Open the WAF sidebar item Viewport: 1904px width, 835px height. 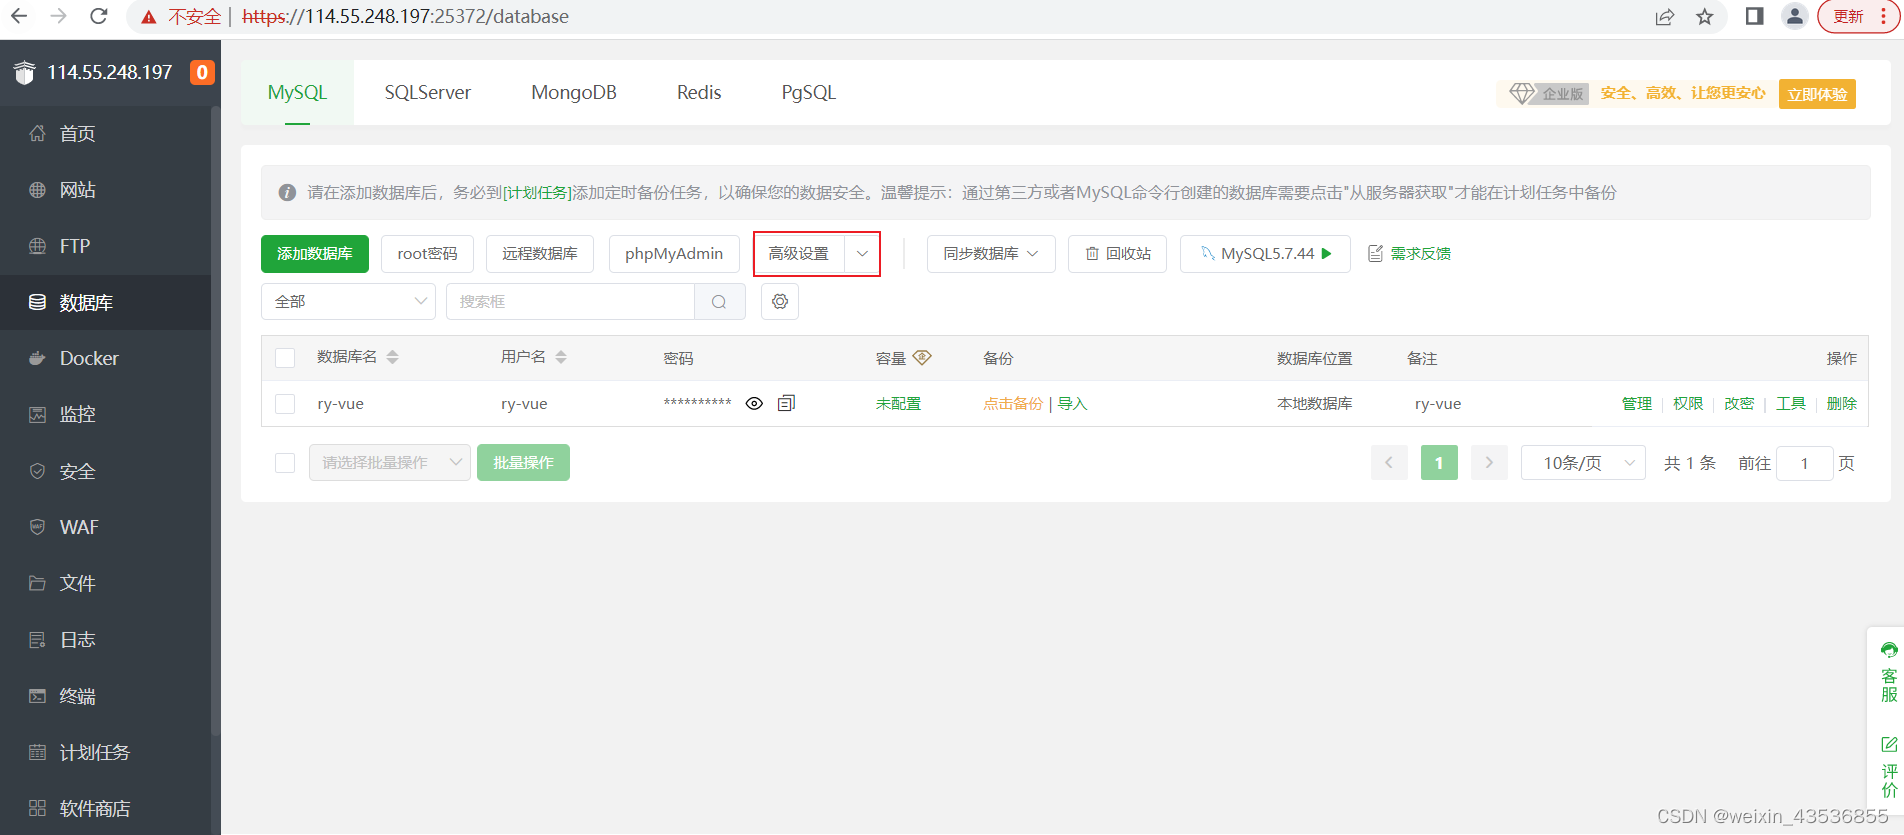105,527
